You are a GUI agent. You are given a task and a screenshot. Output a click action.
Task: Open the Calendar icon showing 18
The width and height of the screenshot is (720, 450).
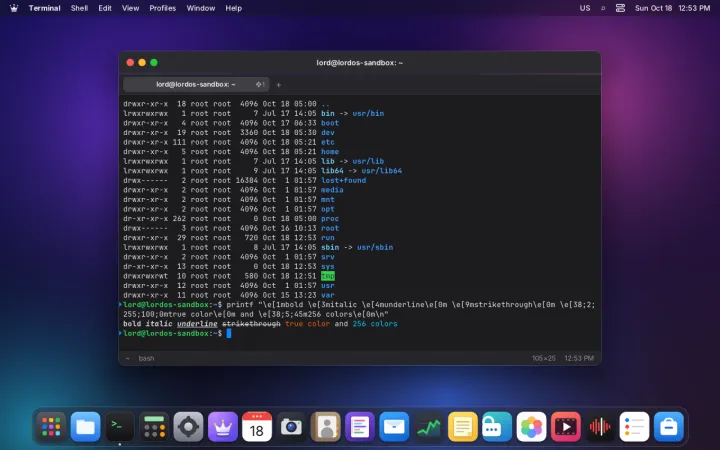point(257,427)
